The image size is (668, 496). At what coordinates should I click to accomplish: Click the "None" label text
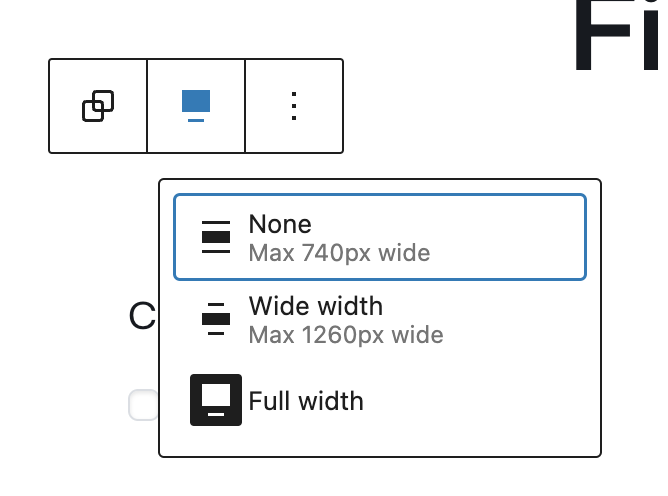(280, 224)
